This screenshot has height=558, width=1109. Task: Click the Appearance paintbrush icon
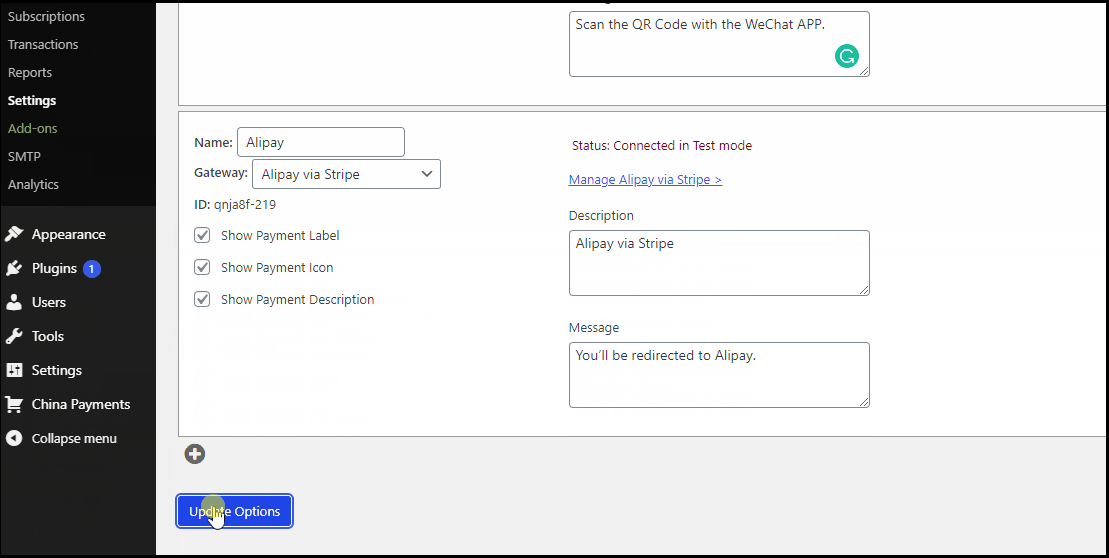click(14, 234)
